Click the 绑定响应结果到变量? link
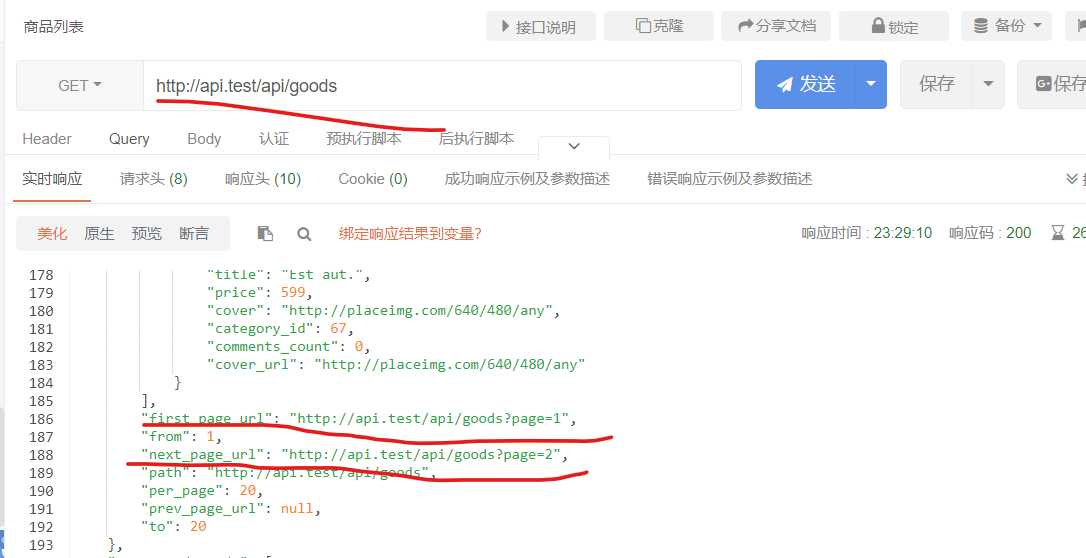The width and height of the screenshot is (1086, 558). [410, 234]
